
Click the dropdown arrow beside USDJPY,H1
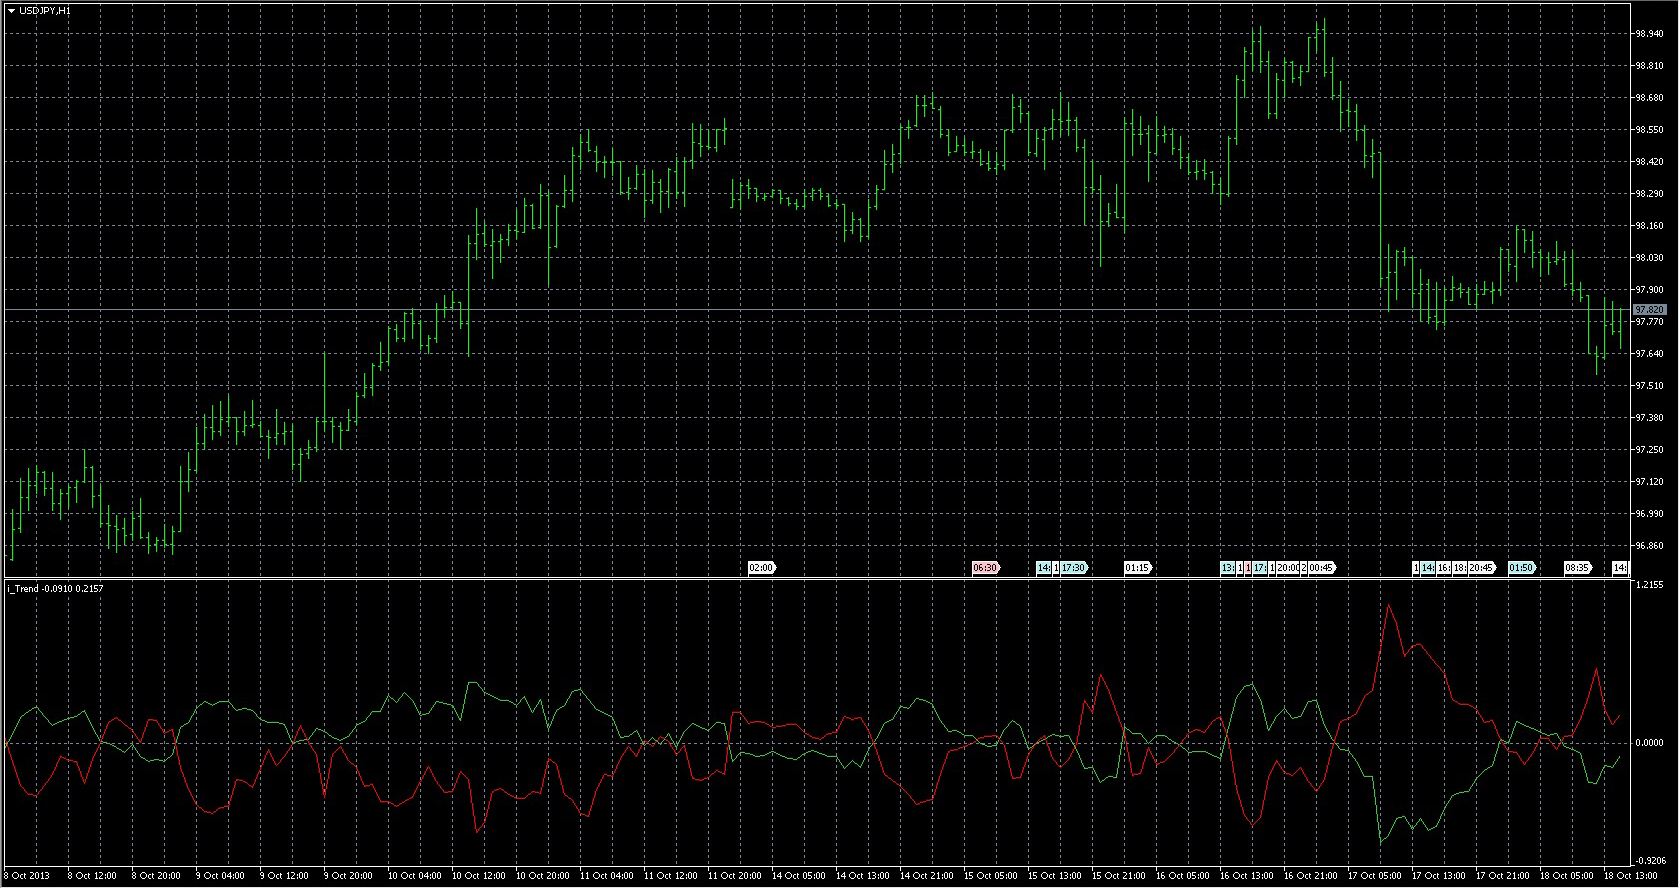pos(11,10)
